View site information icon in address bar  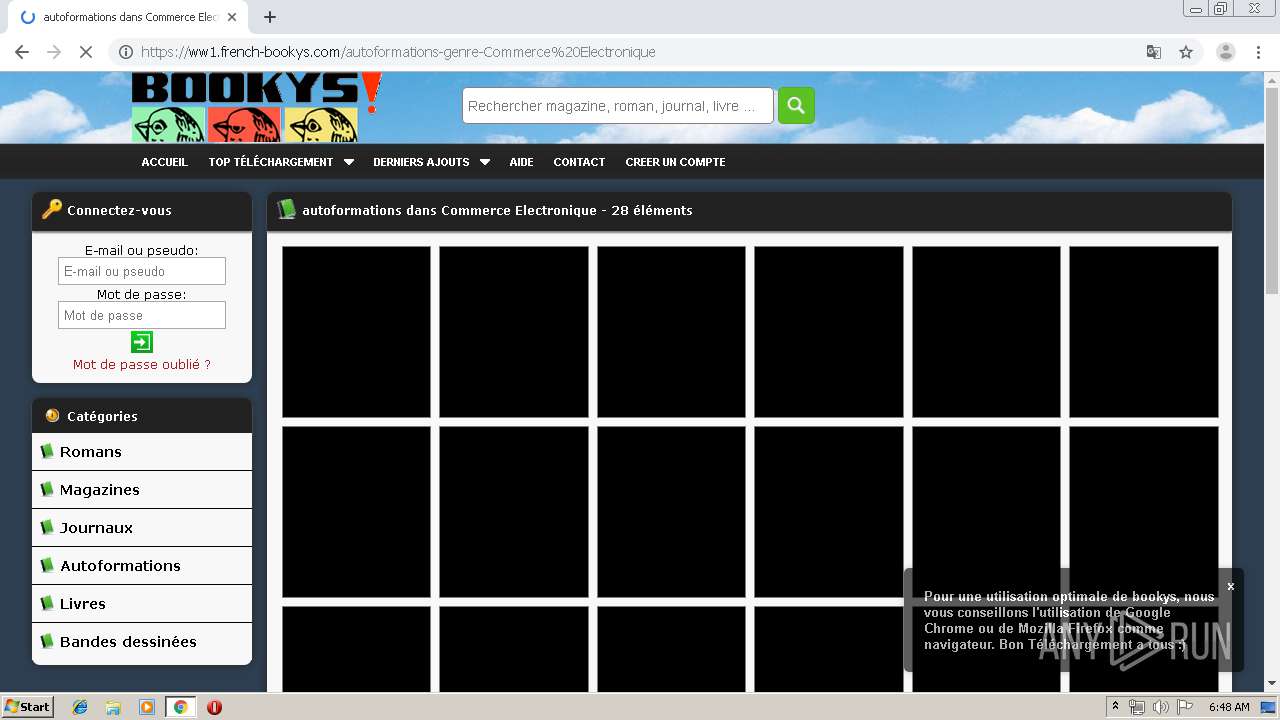(126, 52)
